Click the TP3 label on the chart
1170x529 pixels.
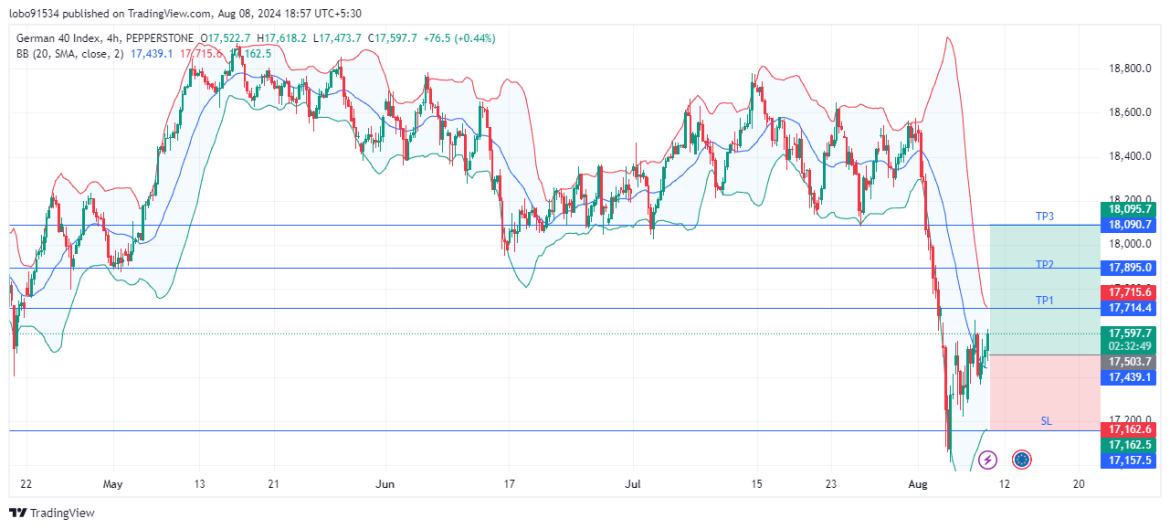click(1044, 216)
